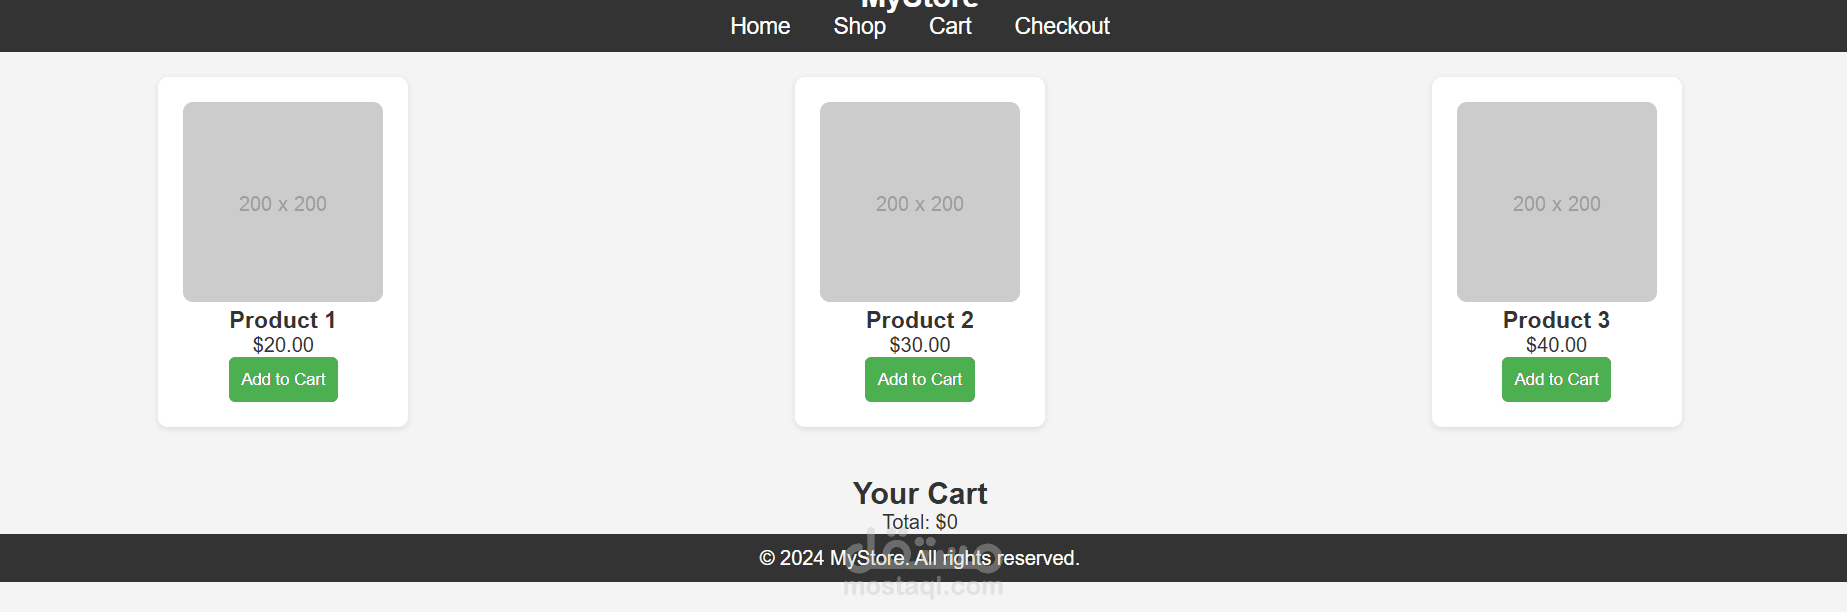The height and width of the screenshot is (612, 1847).
Task: Click the MyStore site title
Action: click(x=919, y=3)
